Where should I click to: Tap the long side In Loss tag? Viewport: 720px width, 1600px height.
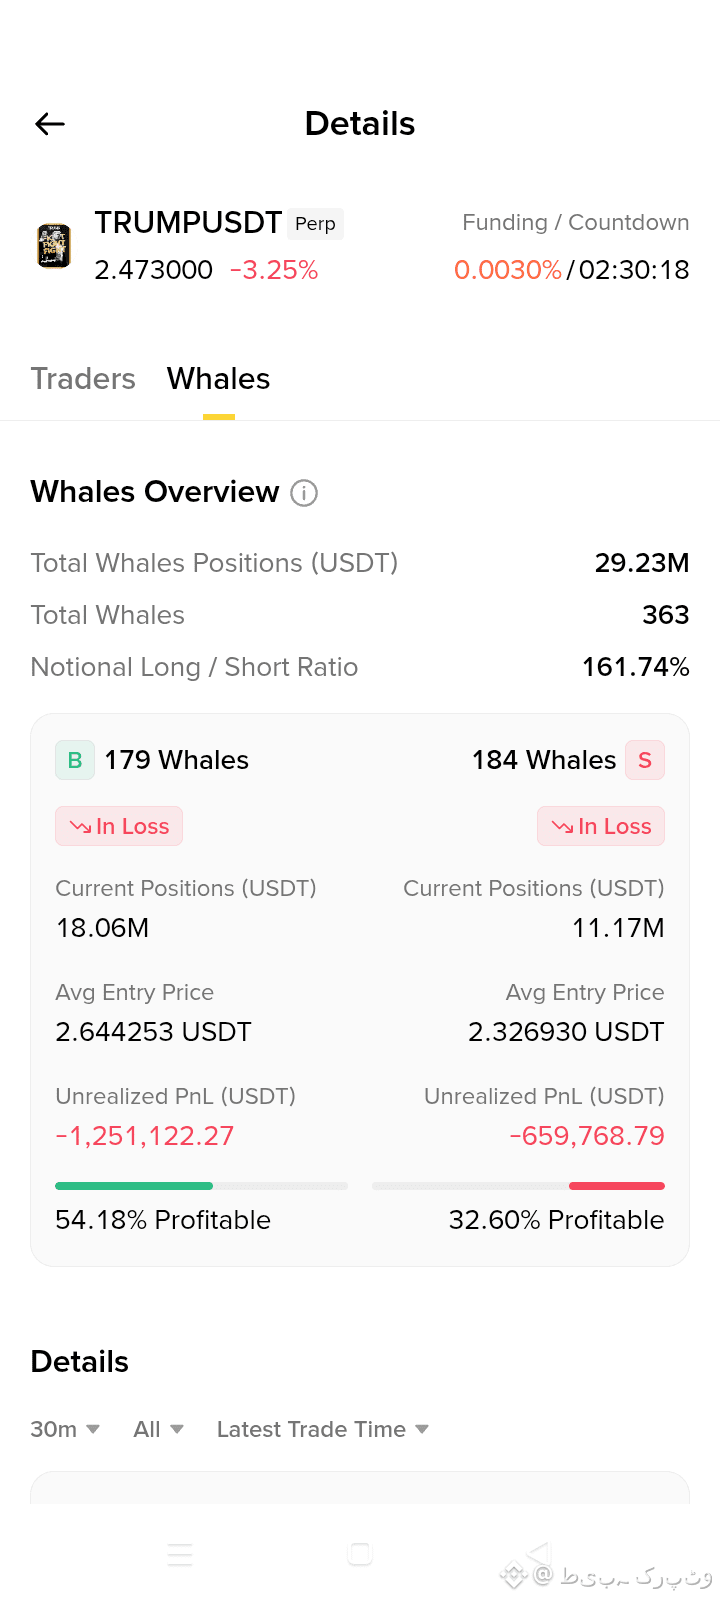tap(119, 826)
